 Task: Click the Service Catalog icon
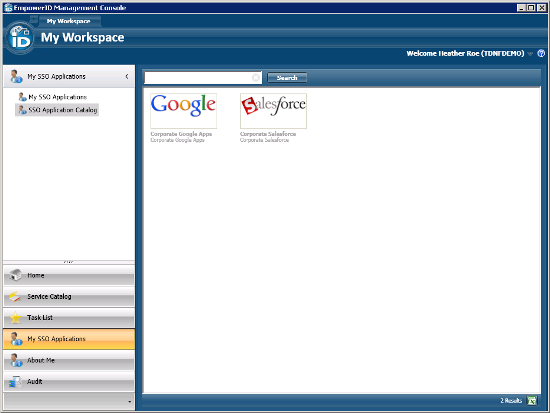(x=15, y=297)
